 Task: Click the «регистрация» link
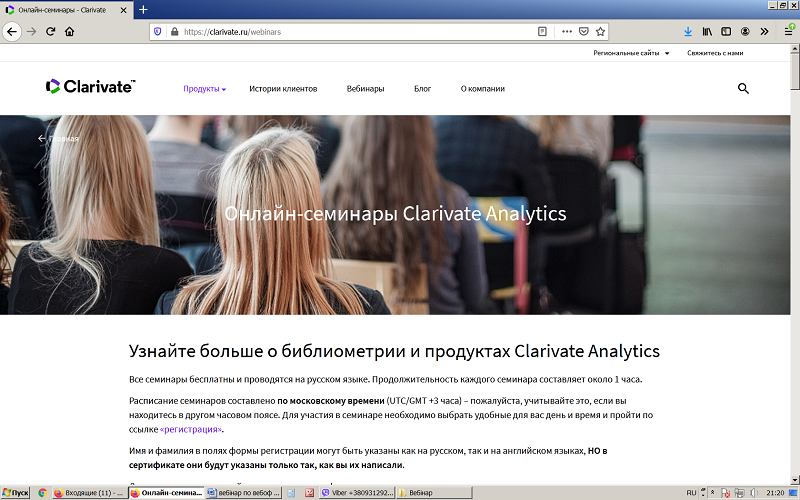pyautogui.click(x=191, y=429)
